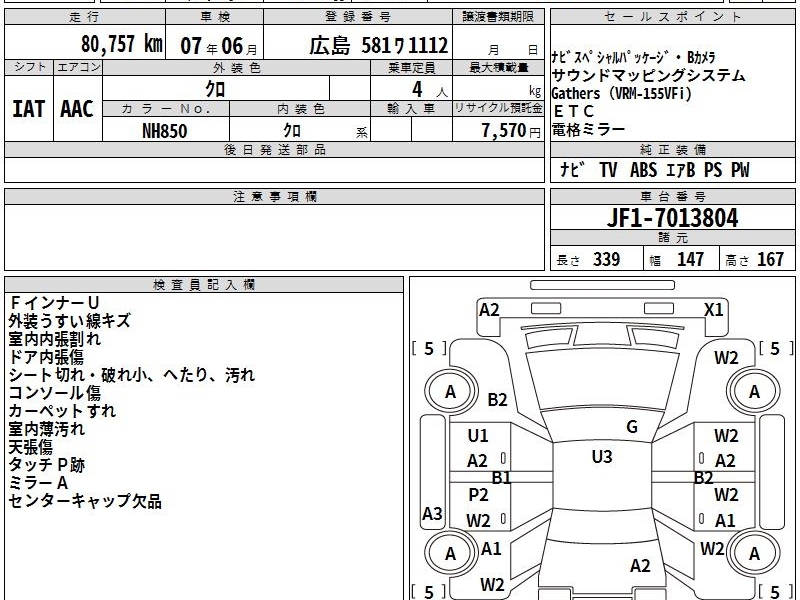This screenshot has width=800, height=600.
Task: Select the seating capacity value 4
Action: coord(417,90)
